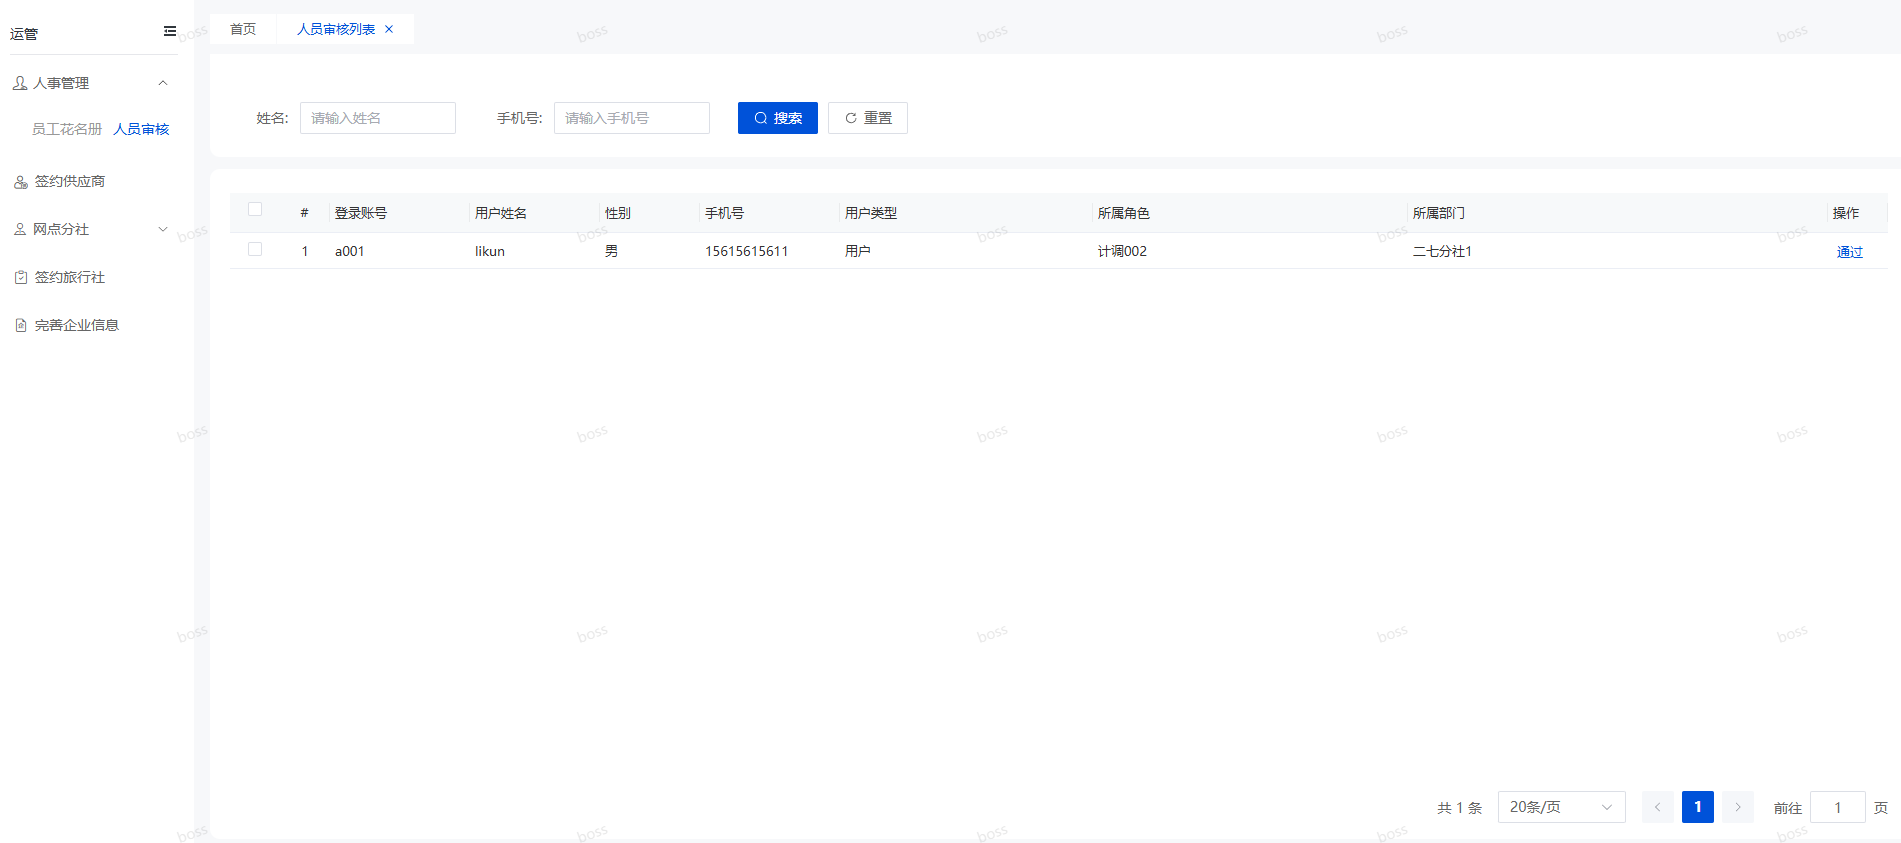
Task: Click the 完善企业信息 document icon
Action: (x=20, y=325)
